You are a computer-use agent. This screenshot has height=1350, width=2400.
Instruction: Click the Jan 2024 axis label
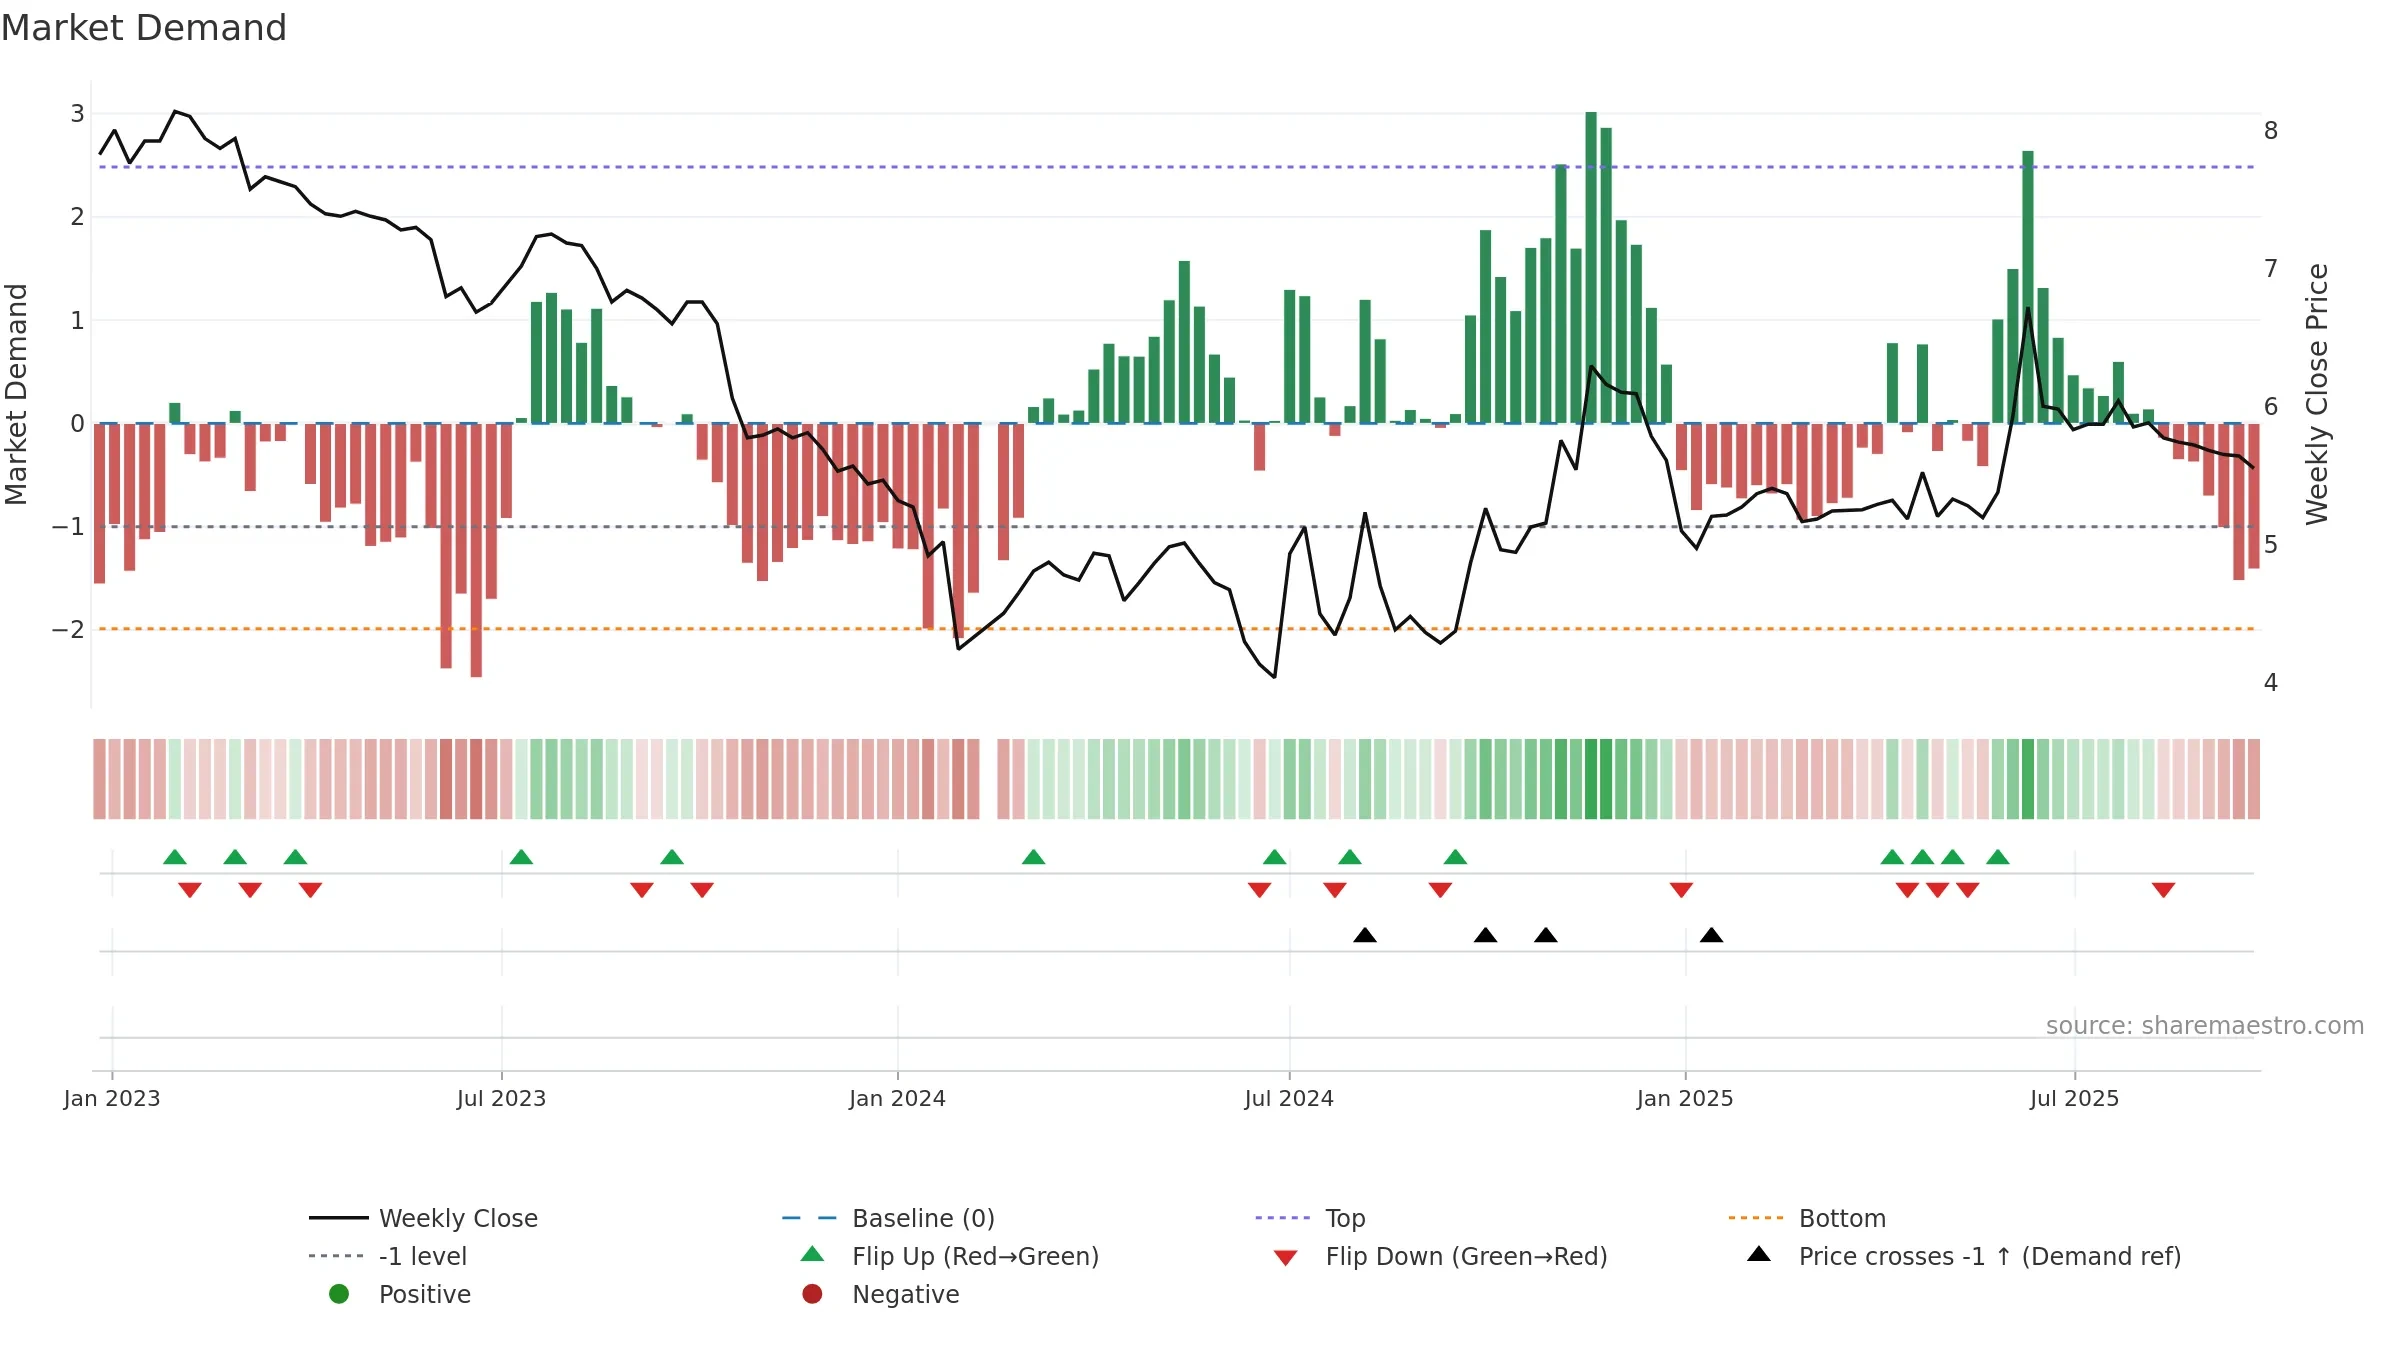click(898, 1099)
